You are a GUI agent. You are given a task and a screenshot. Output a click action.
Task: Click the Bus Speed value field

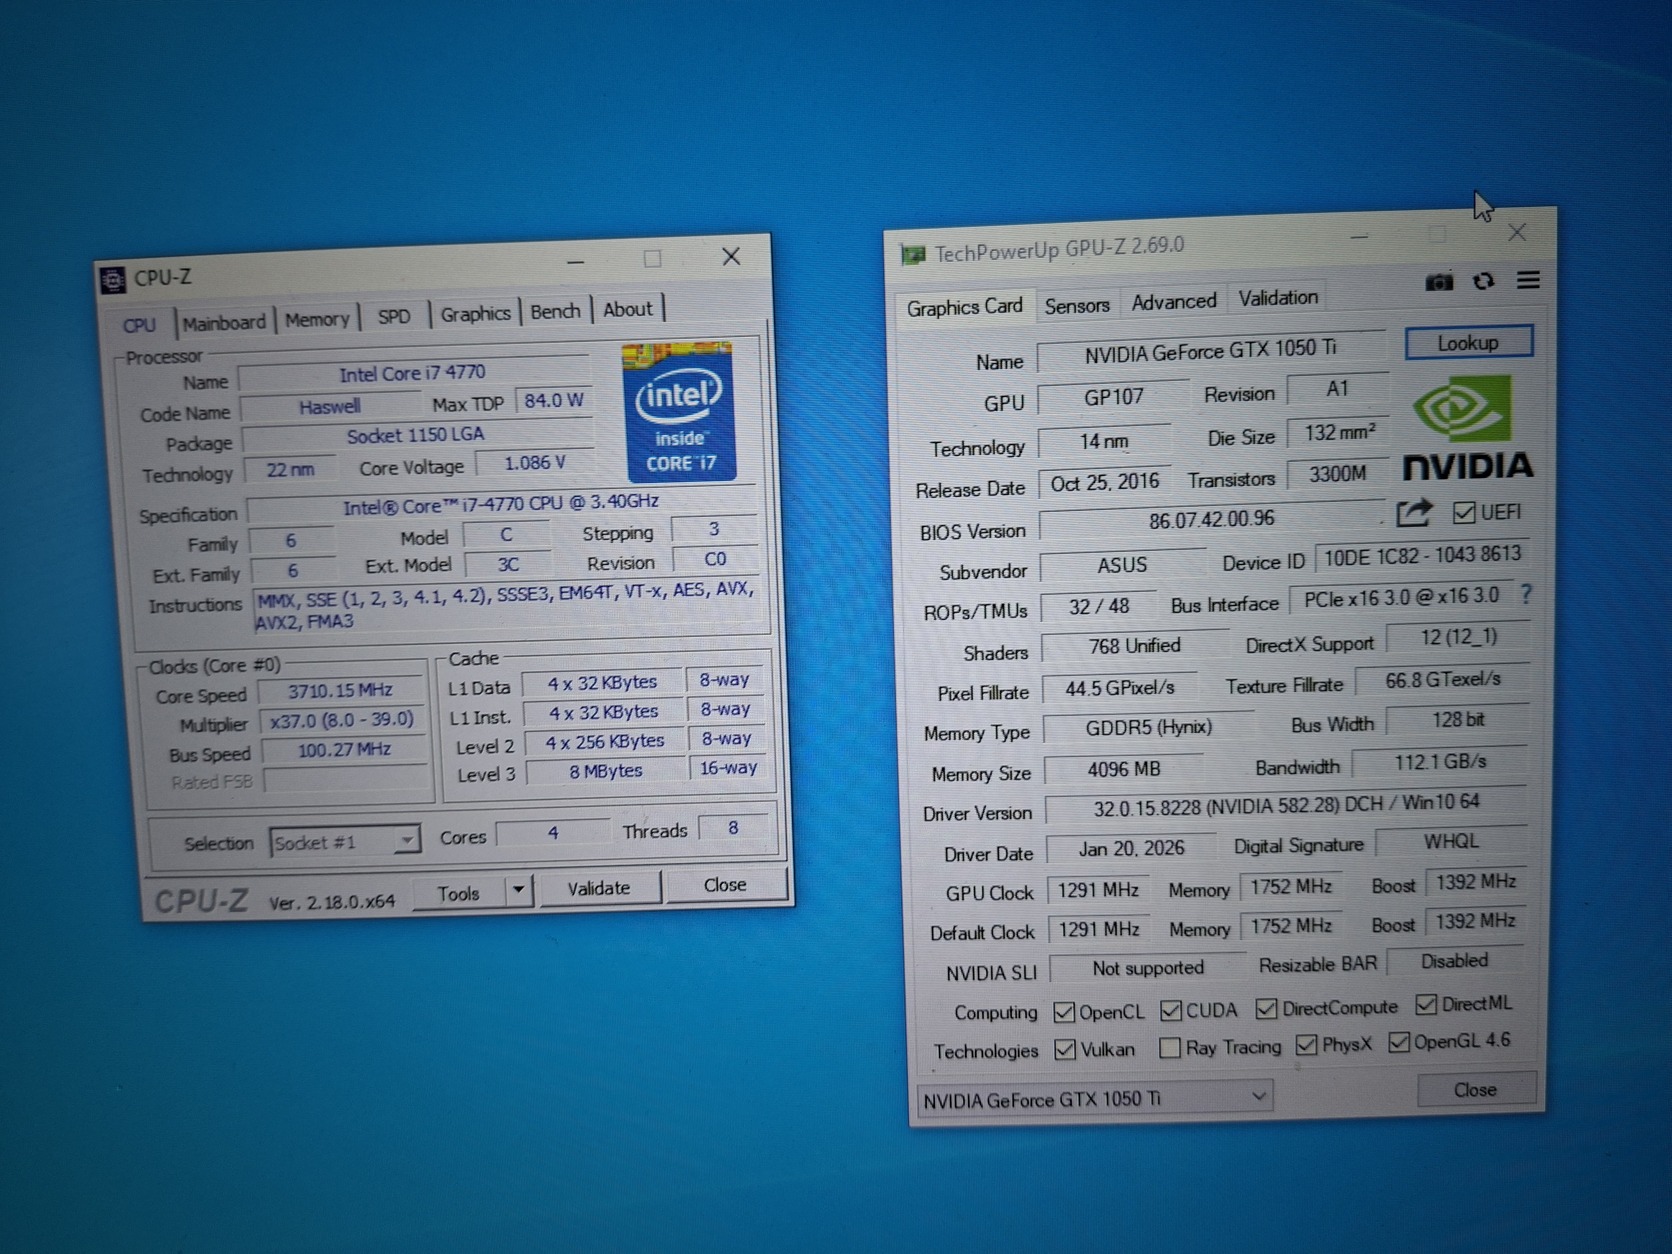pyautogui.click(x=344, y=750)
